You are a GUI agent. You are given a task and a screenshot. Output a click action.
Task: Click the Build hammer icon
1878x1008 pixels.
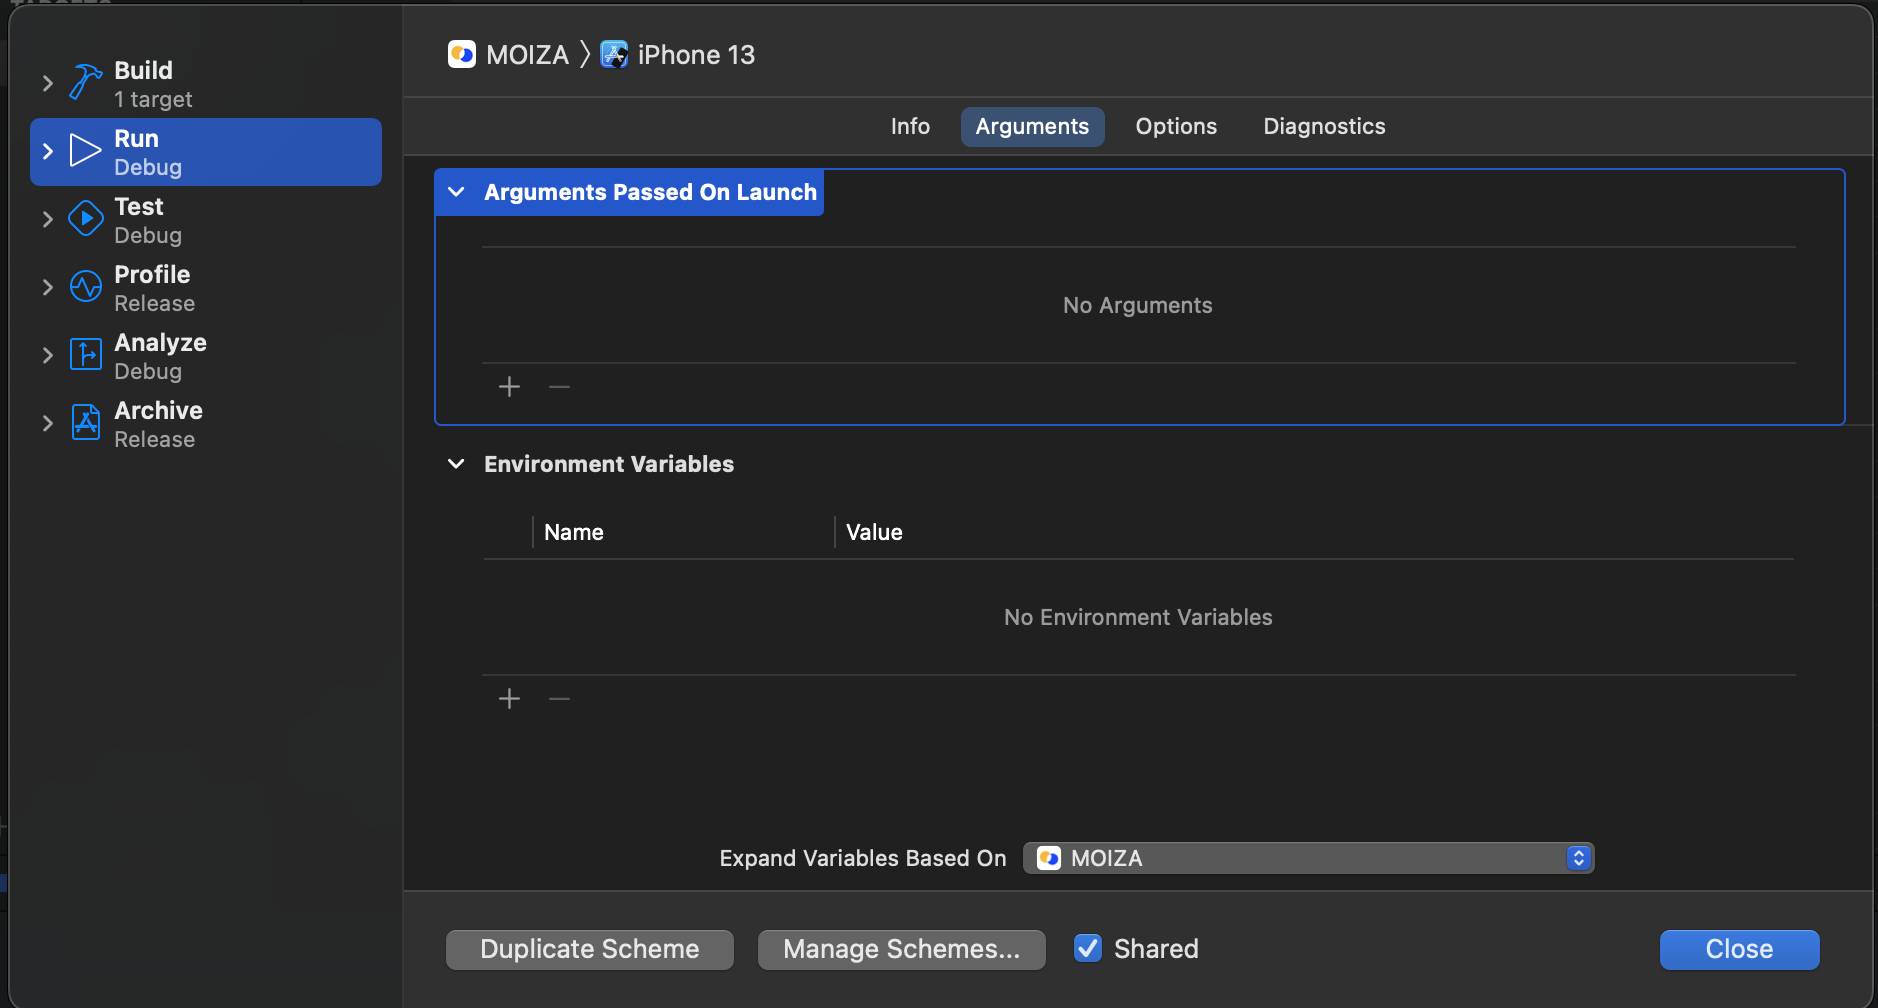(86, 83)
